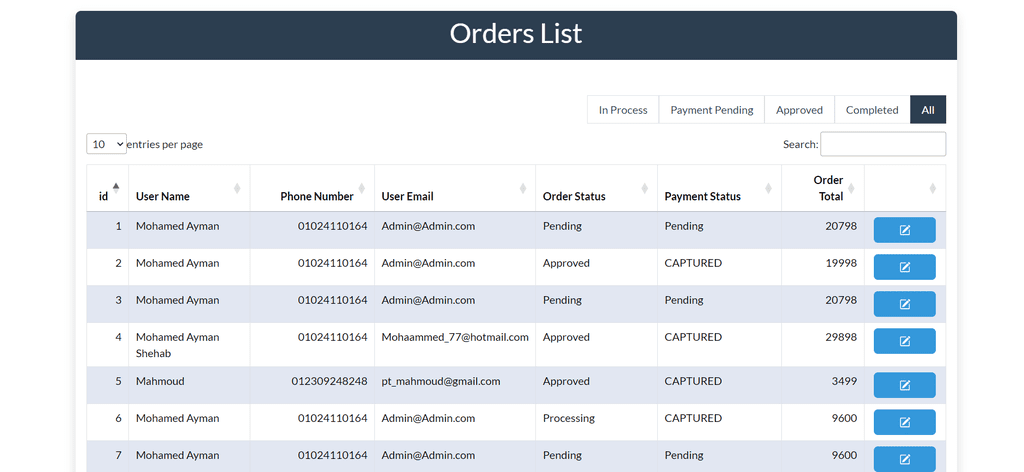Viewport: 1024px width, 472px height.
Task: Open the entries per page dropdown
Action: tap(106, 144)
